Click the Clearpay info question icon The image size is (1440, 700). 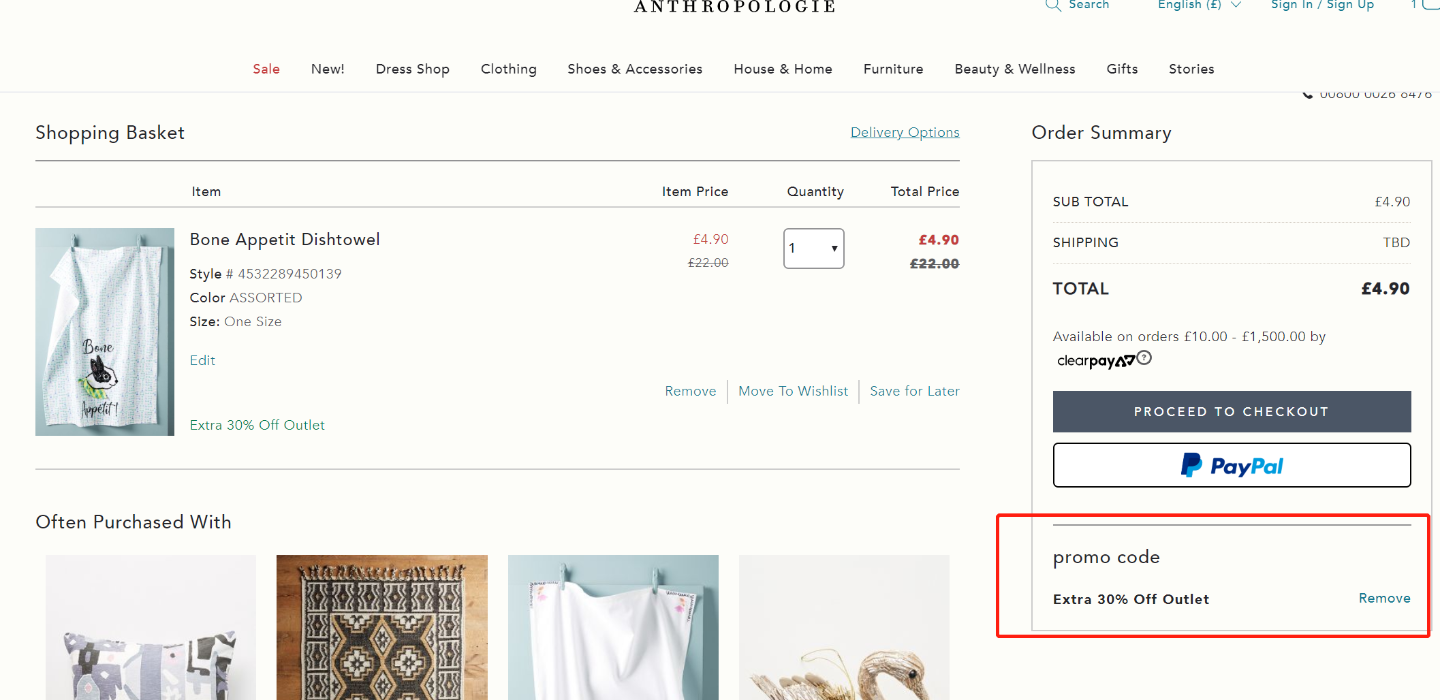(x=1144, y=358)
